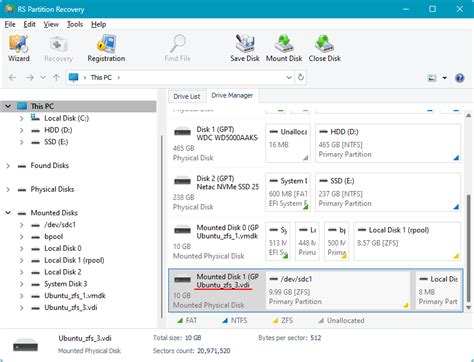This screenshot has width=474, height=362.
Task: Select the 600 MB EFI System partition
Action: pos(288,192)
